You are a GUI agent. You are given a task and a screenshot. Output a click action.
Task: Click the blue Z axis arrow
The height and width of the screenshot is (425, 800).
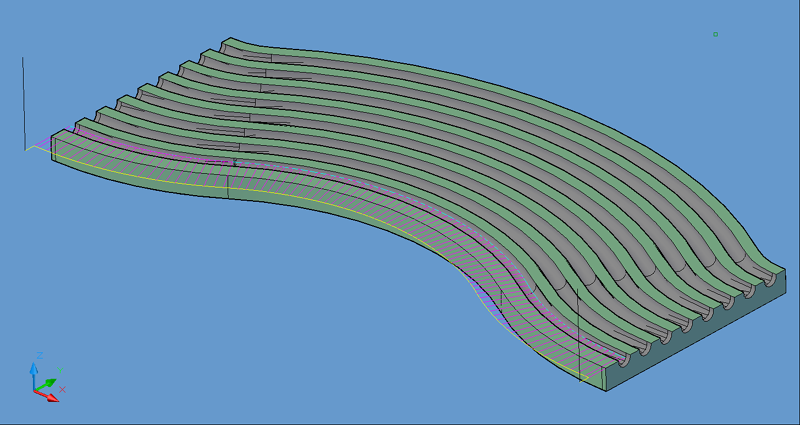[34, 371]
